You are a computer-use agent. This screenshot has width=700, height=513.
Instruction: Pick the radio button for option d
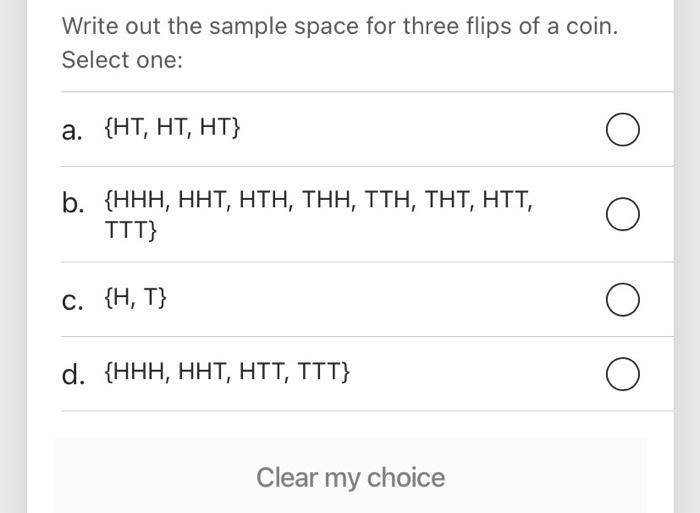coord(623,374)
